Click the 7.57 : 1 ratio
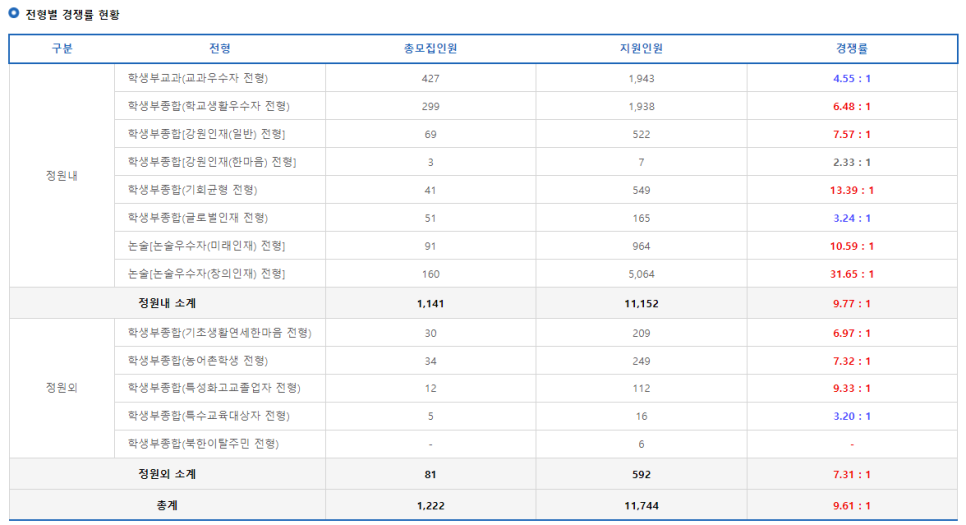Image resolution: width=966 pixels, height=525 pixels. click(852, 134)
